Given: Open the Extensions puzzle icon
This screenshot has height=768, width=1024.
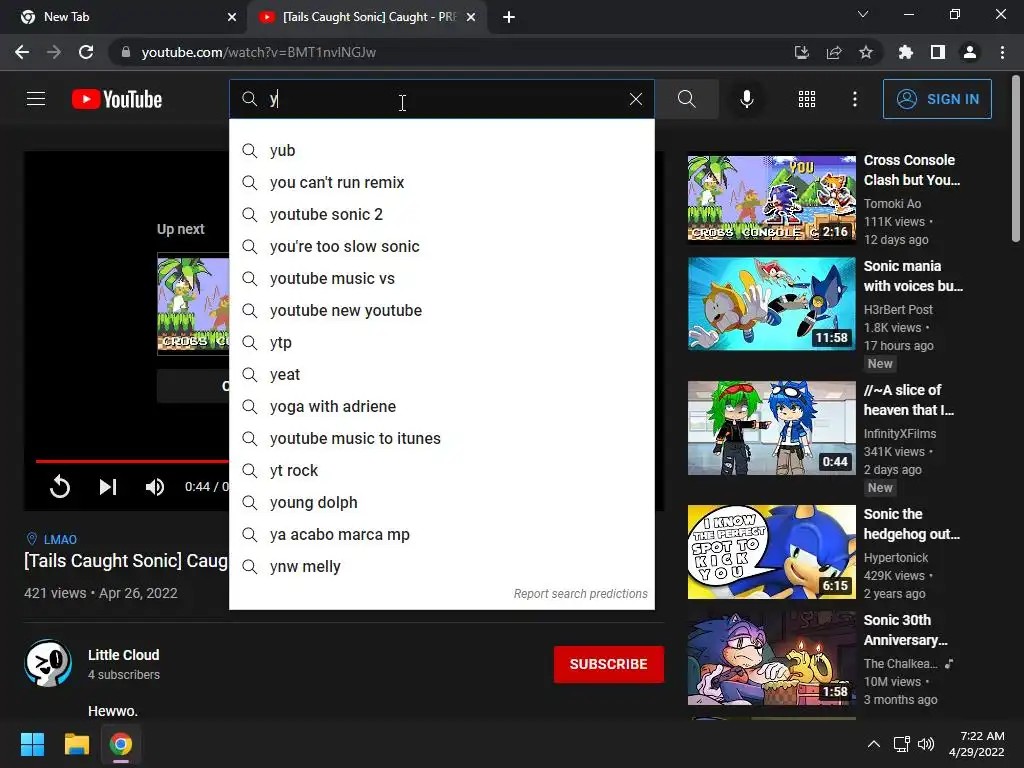Looking at the screenshot, I should (906, 52).
